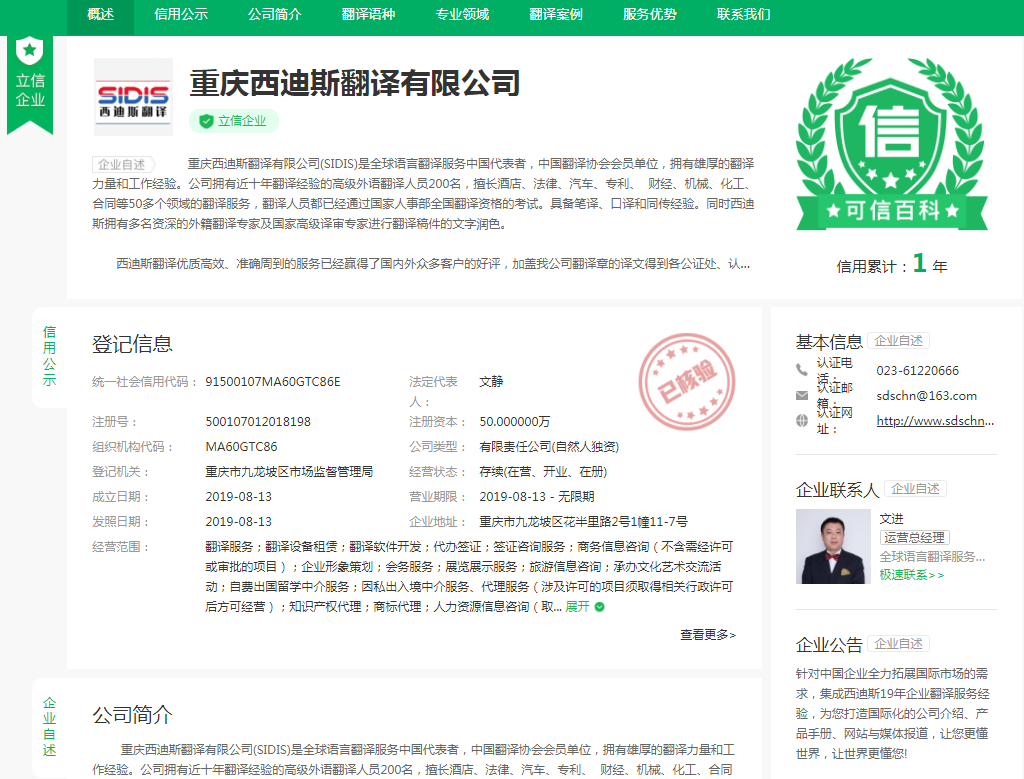Switch to the 信用公示 tab
This screenshot has height=779, width=1024.
pos(181,14)
